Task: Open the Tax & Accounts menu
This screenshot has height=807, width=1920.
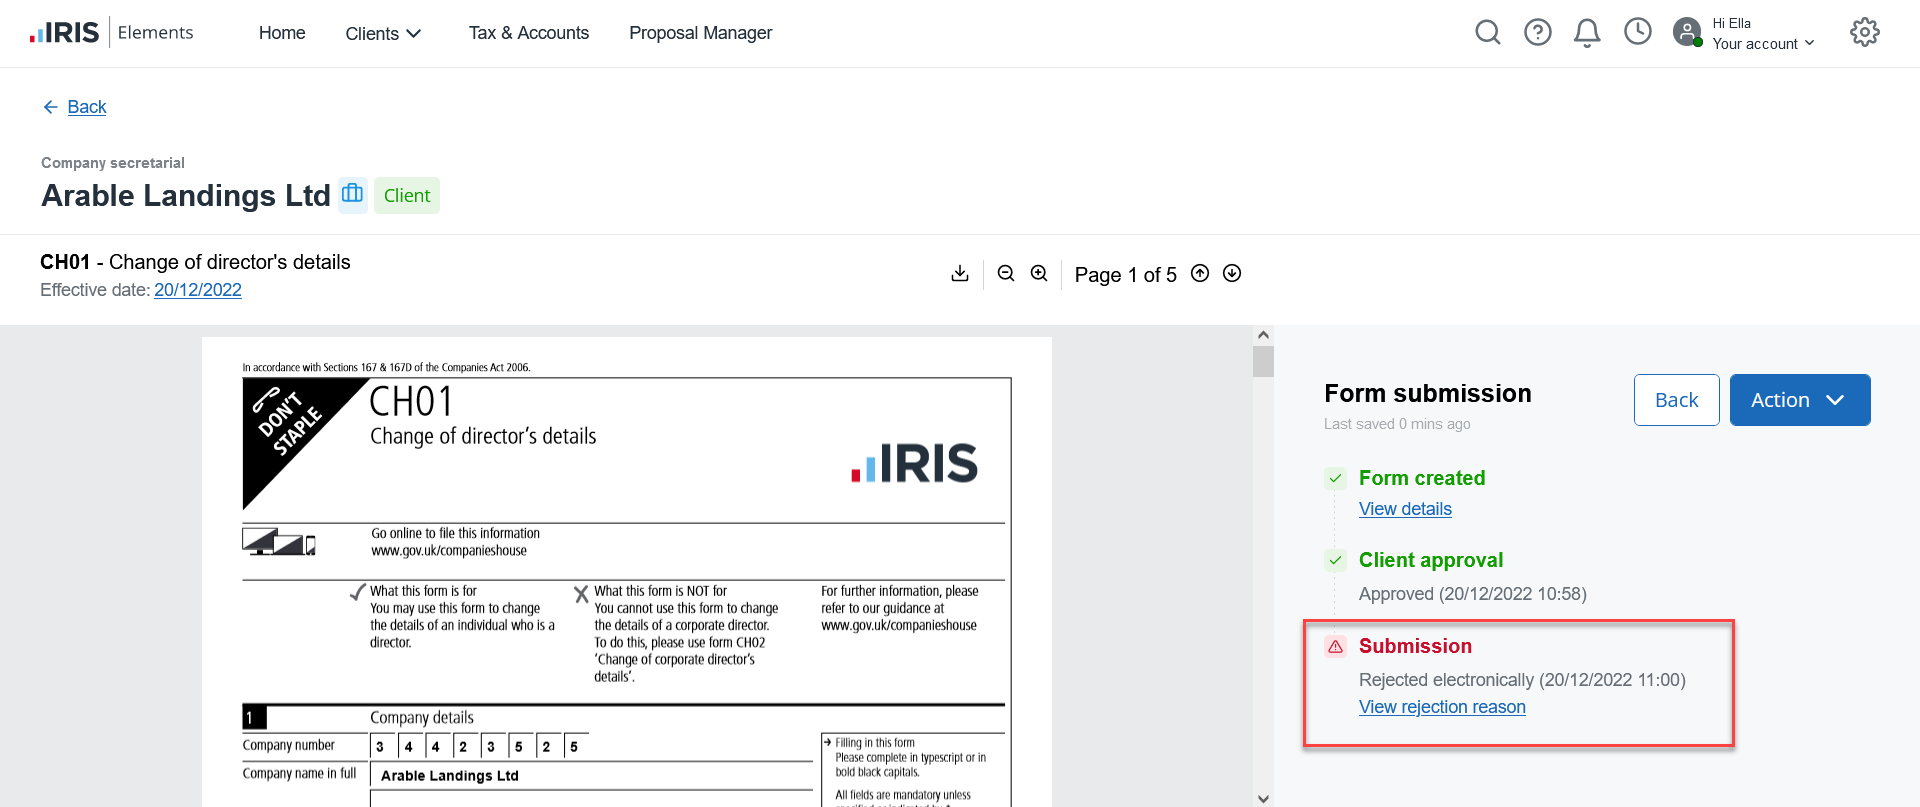Action: point(529,33)
